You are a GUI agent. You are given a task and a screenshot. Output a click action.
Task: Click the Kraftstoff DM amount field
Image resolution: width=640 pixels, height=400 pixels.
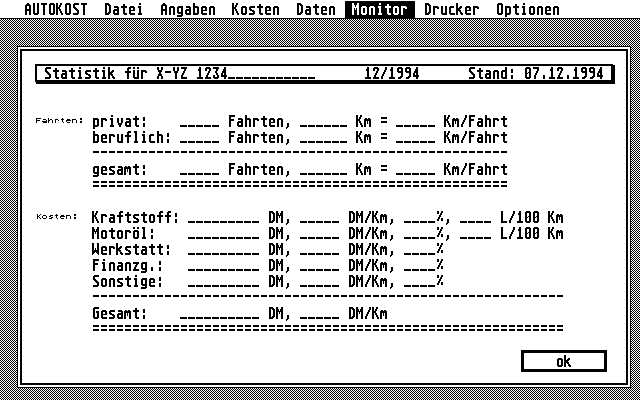click(x=224, y=218)
